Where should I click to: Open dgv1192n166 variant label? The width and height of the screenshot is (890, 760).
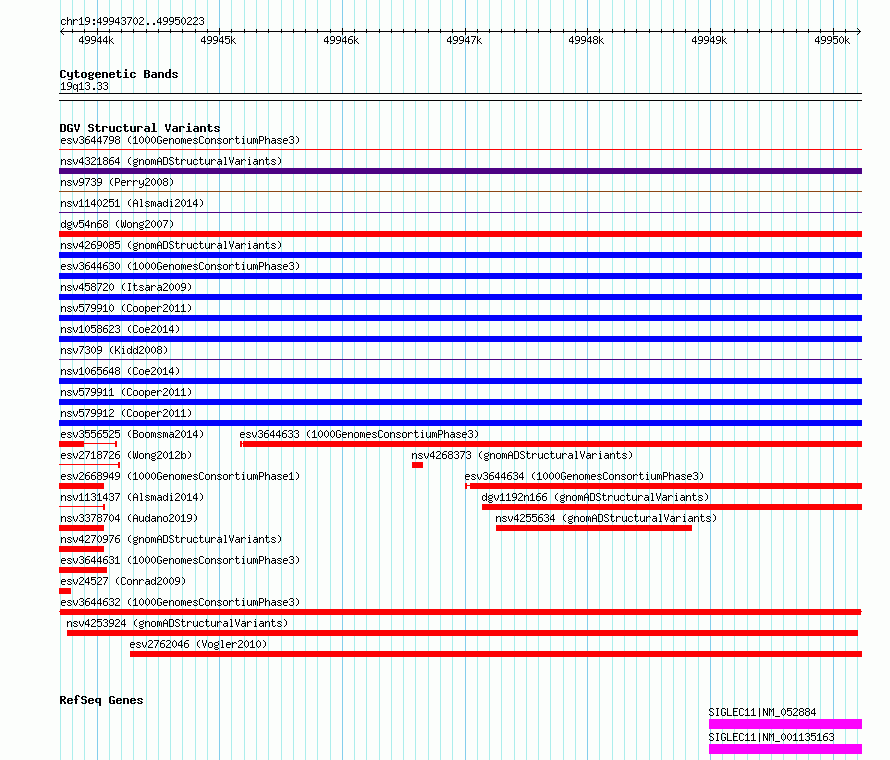coord(595,497)
